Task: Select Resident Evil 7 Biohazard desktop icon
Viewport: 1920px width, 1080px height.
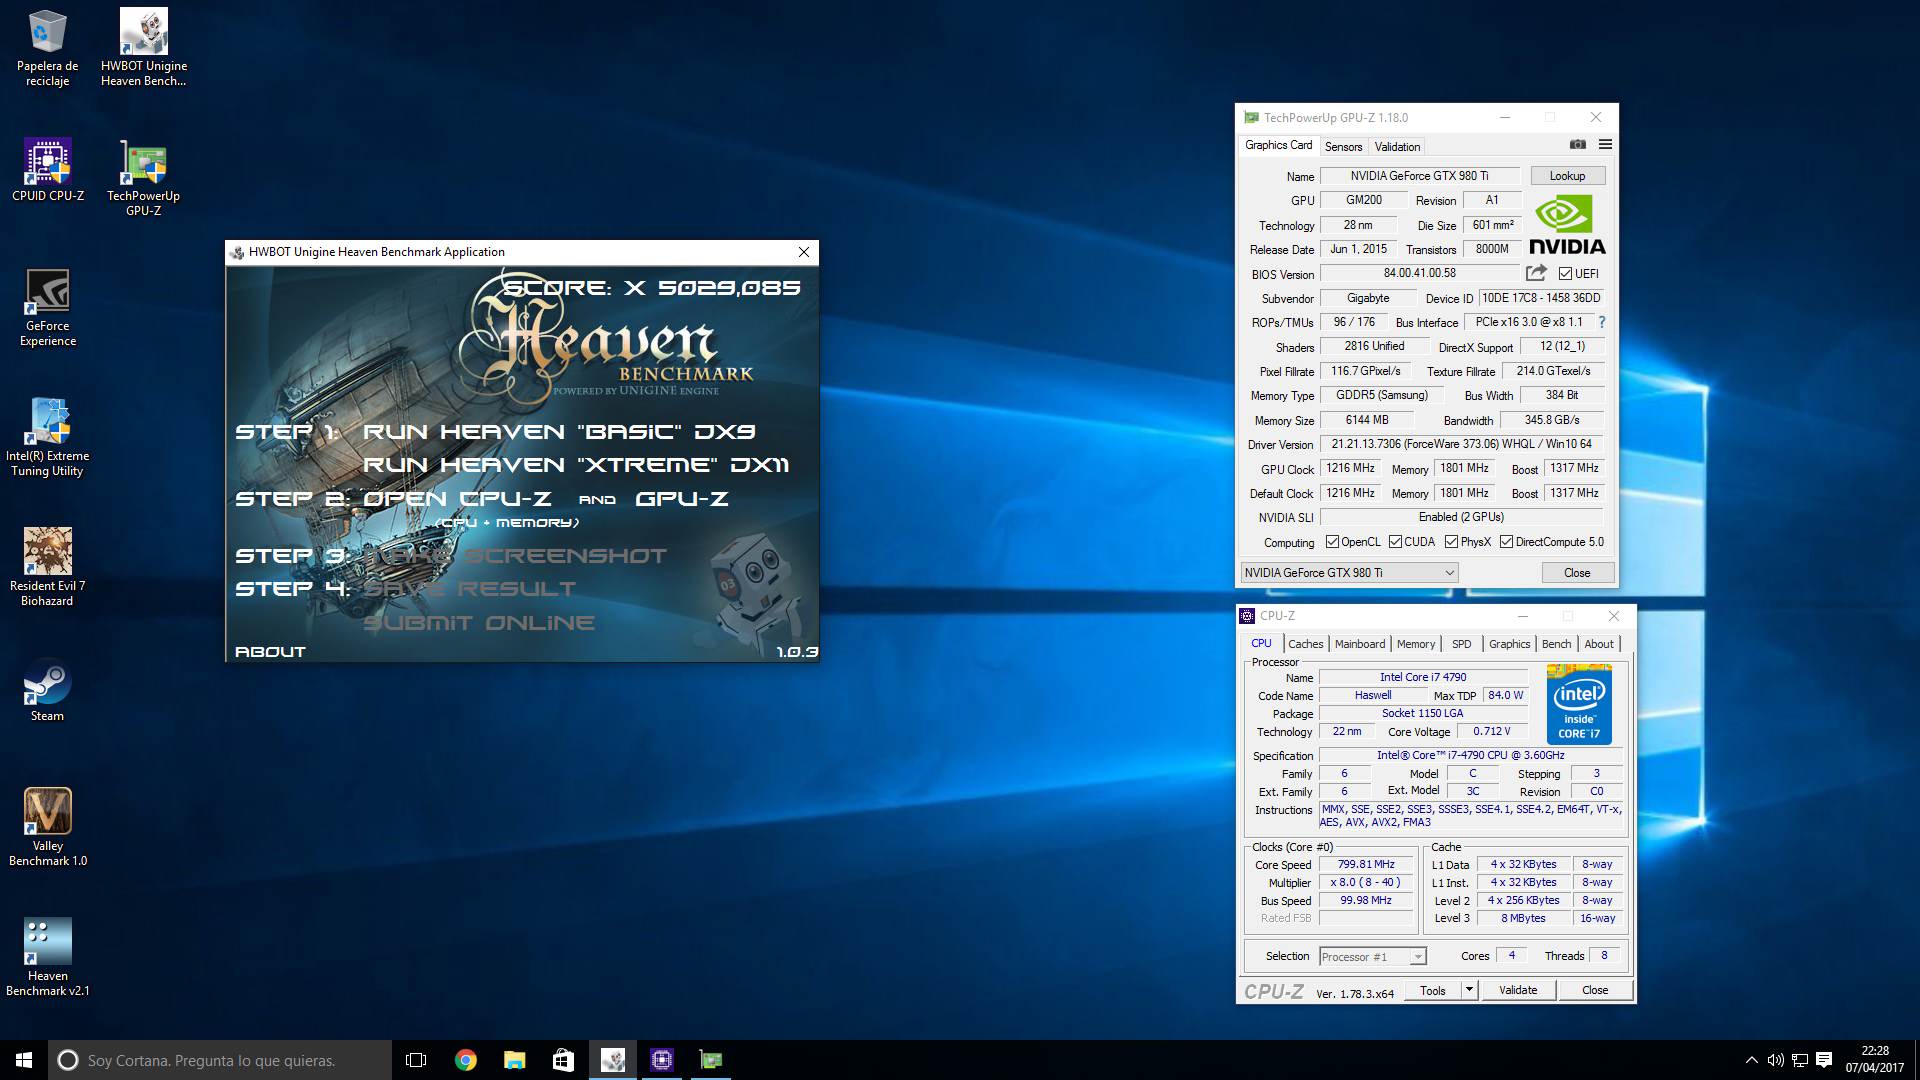Action: (47, 567)
